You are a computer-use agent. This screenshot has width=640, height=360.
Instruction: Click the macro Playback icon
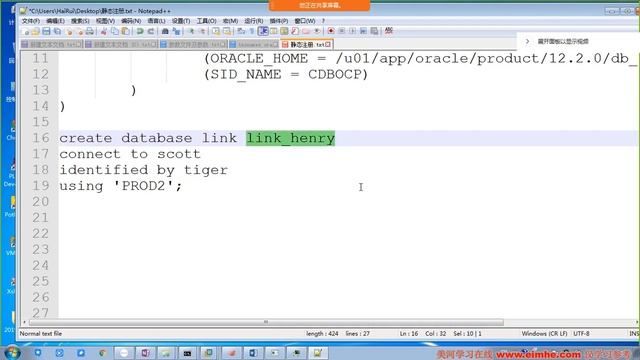[x=352, y=31]
